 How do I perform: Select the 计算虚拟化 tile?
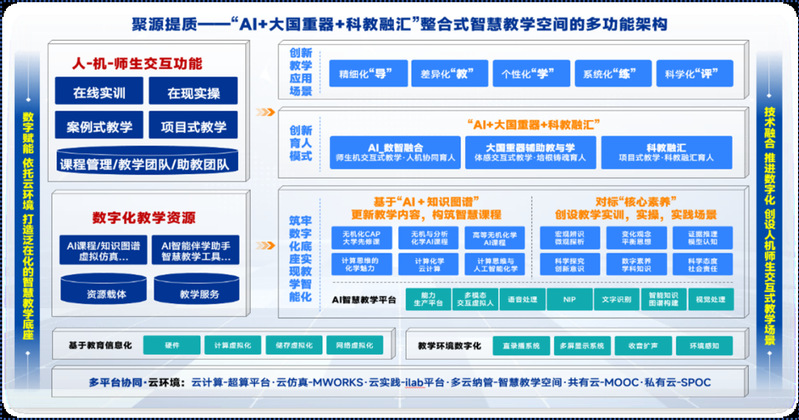[x=223, y=346]
